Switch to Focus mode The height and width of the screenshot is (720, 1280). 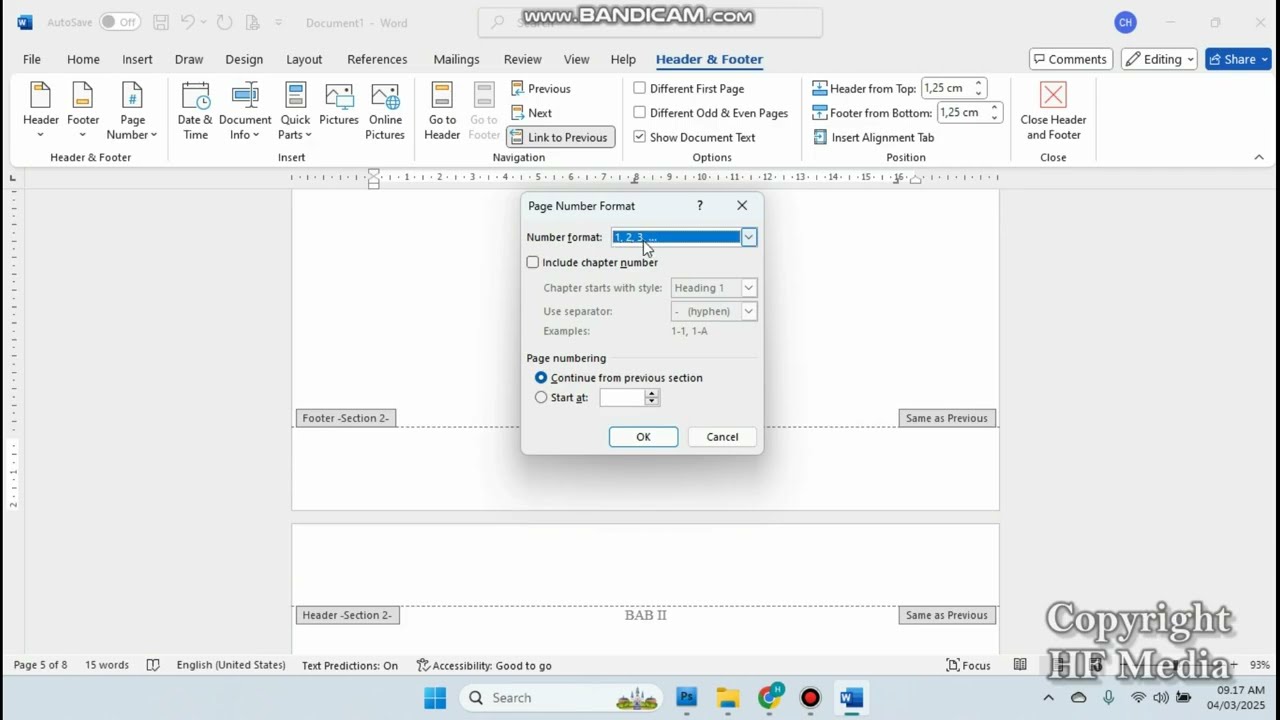(x=968, y=665)
